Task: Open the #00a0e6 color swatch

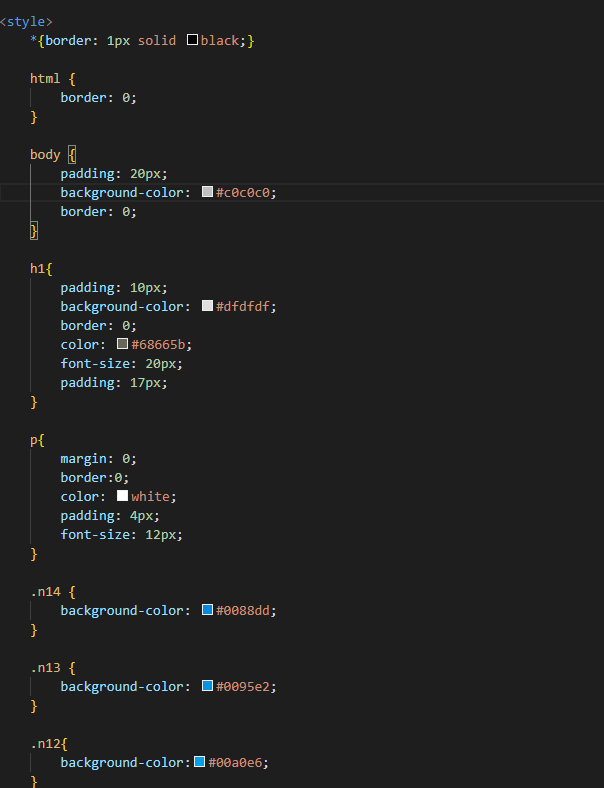Action: click(200, 761)
